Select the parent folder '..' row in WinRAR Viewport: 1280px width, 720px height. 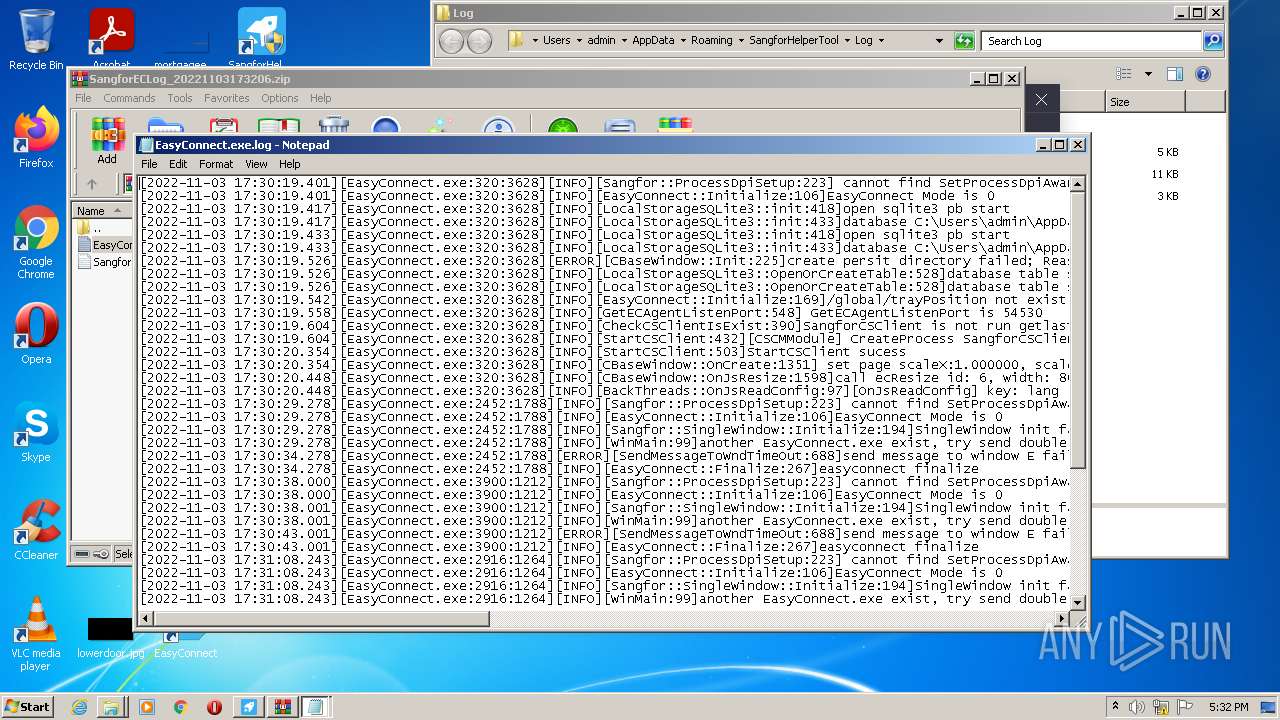click(x=104, y=228)
